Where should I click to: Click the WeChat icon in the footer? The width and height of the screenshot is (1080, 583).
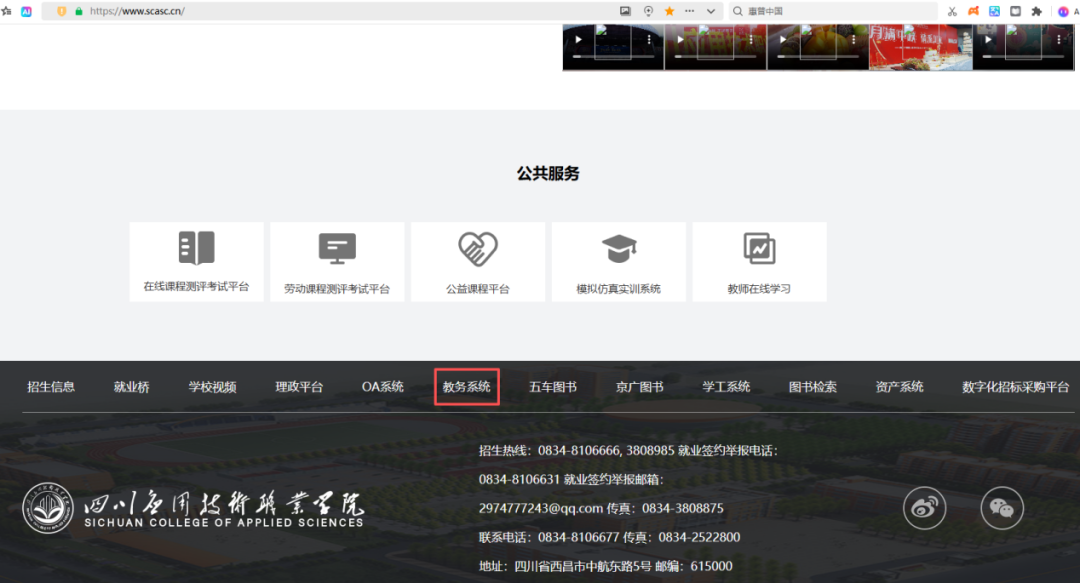(x=1001, y=508)
